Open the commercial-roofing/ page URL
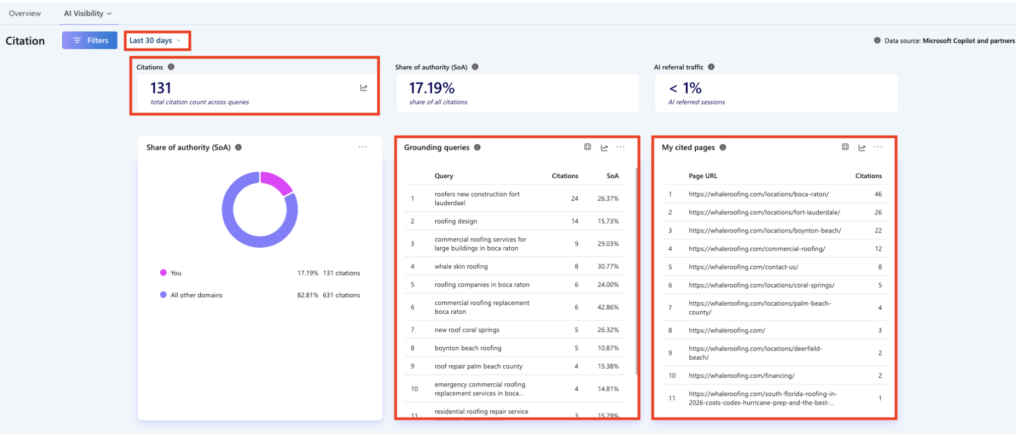The height and width of the screenshot is (444, 1024). click(x=758, y=249)
